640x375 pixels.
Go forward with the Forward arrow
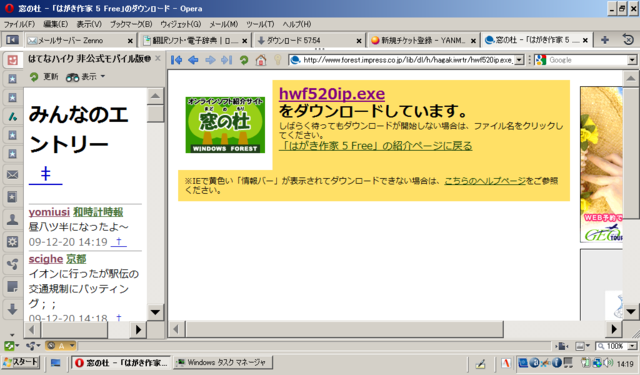pos(210,60)
